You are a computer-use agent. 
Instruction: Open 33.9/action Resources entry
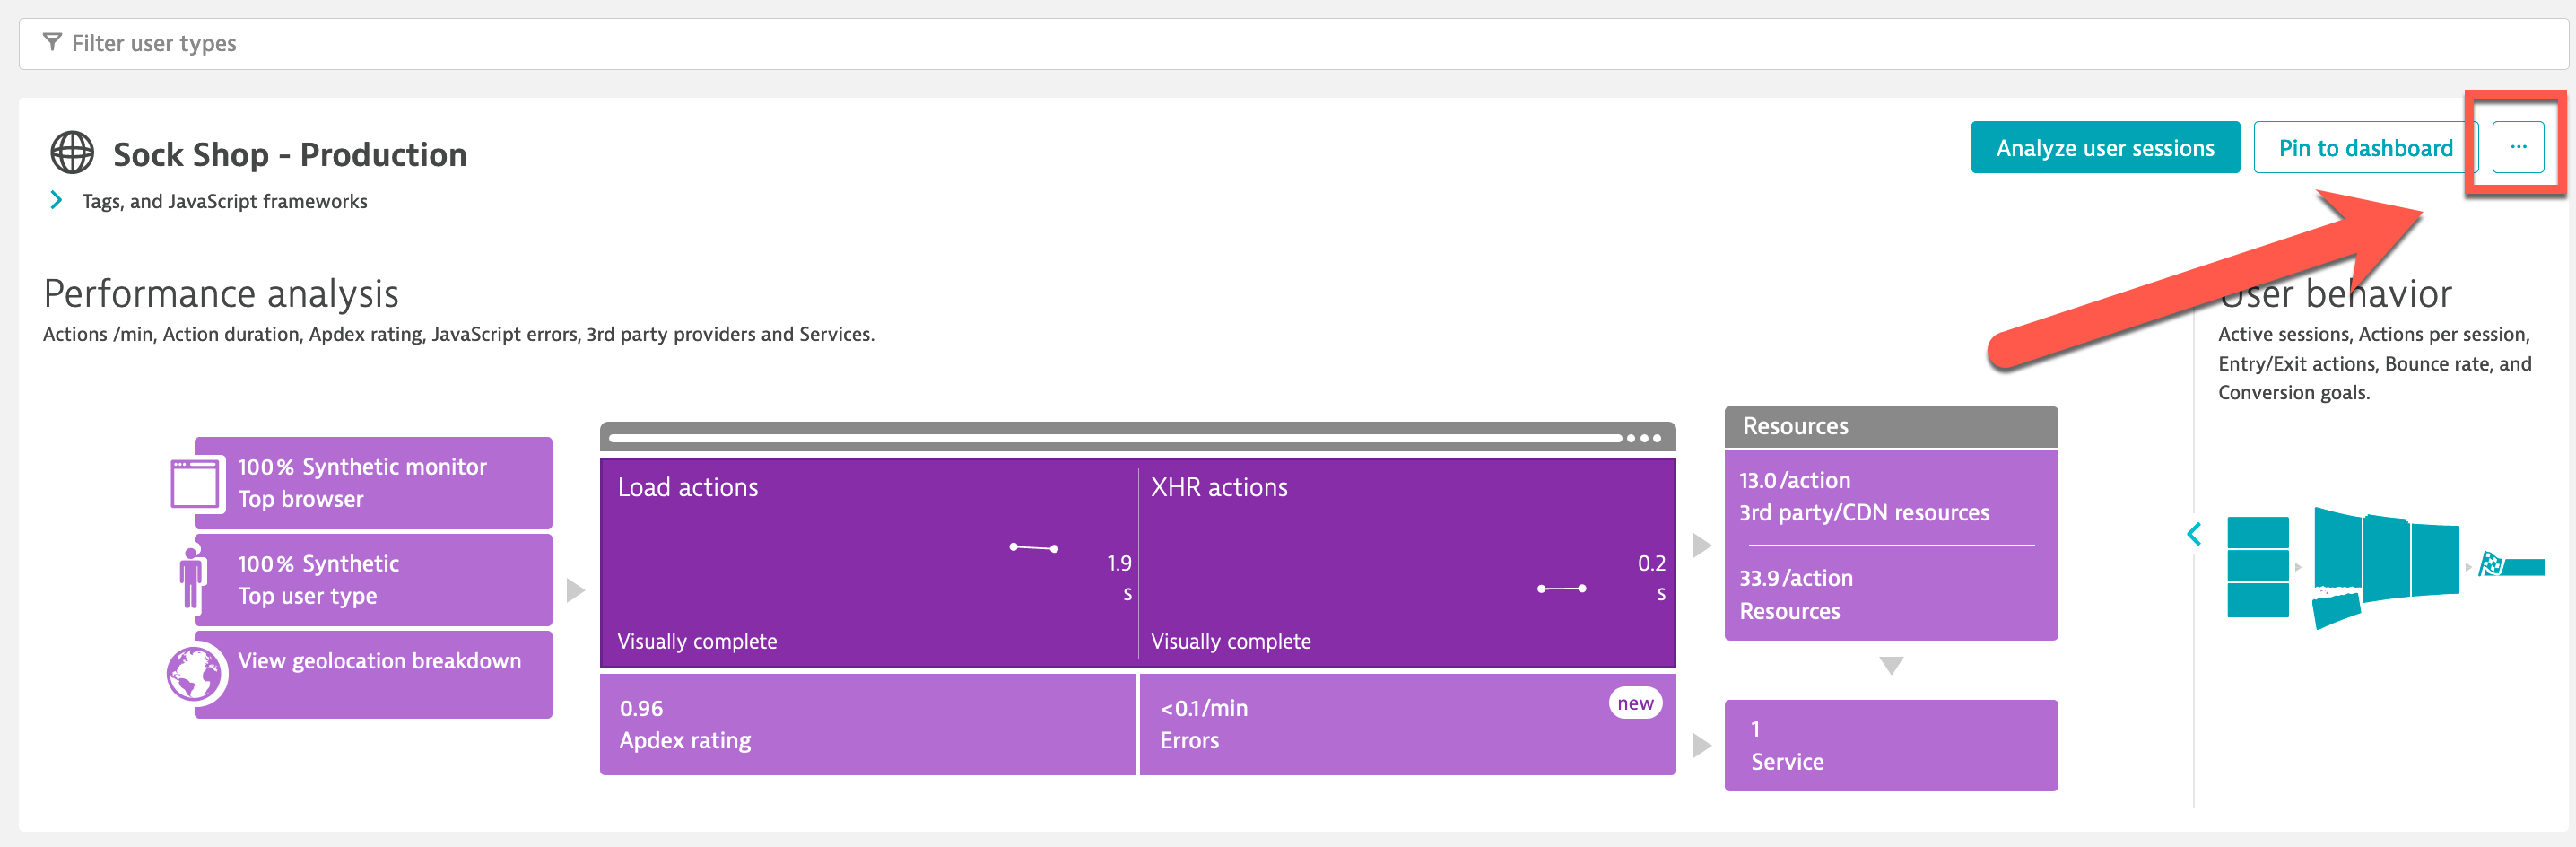click(1891, 594)
